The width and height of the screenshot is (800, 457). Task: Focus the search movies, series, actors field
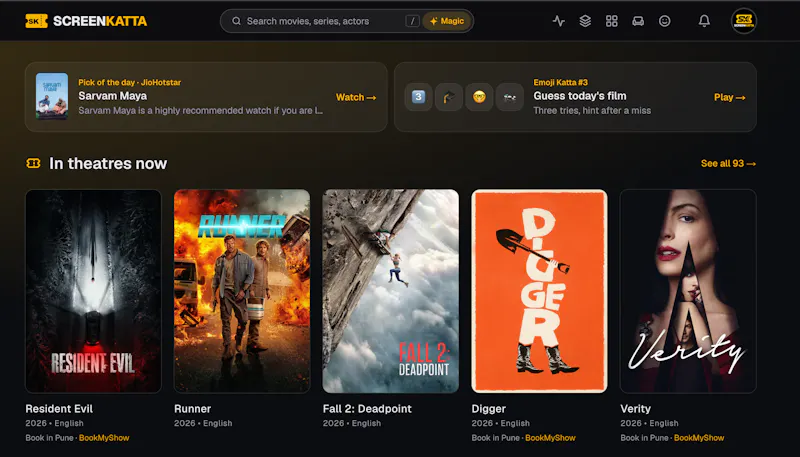coord(347,21)
